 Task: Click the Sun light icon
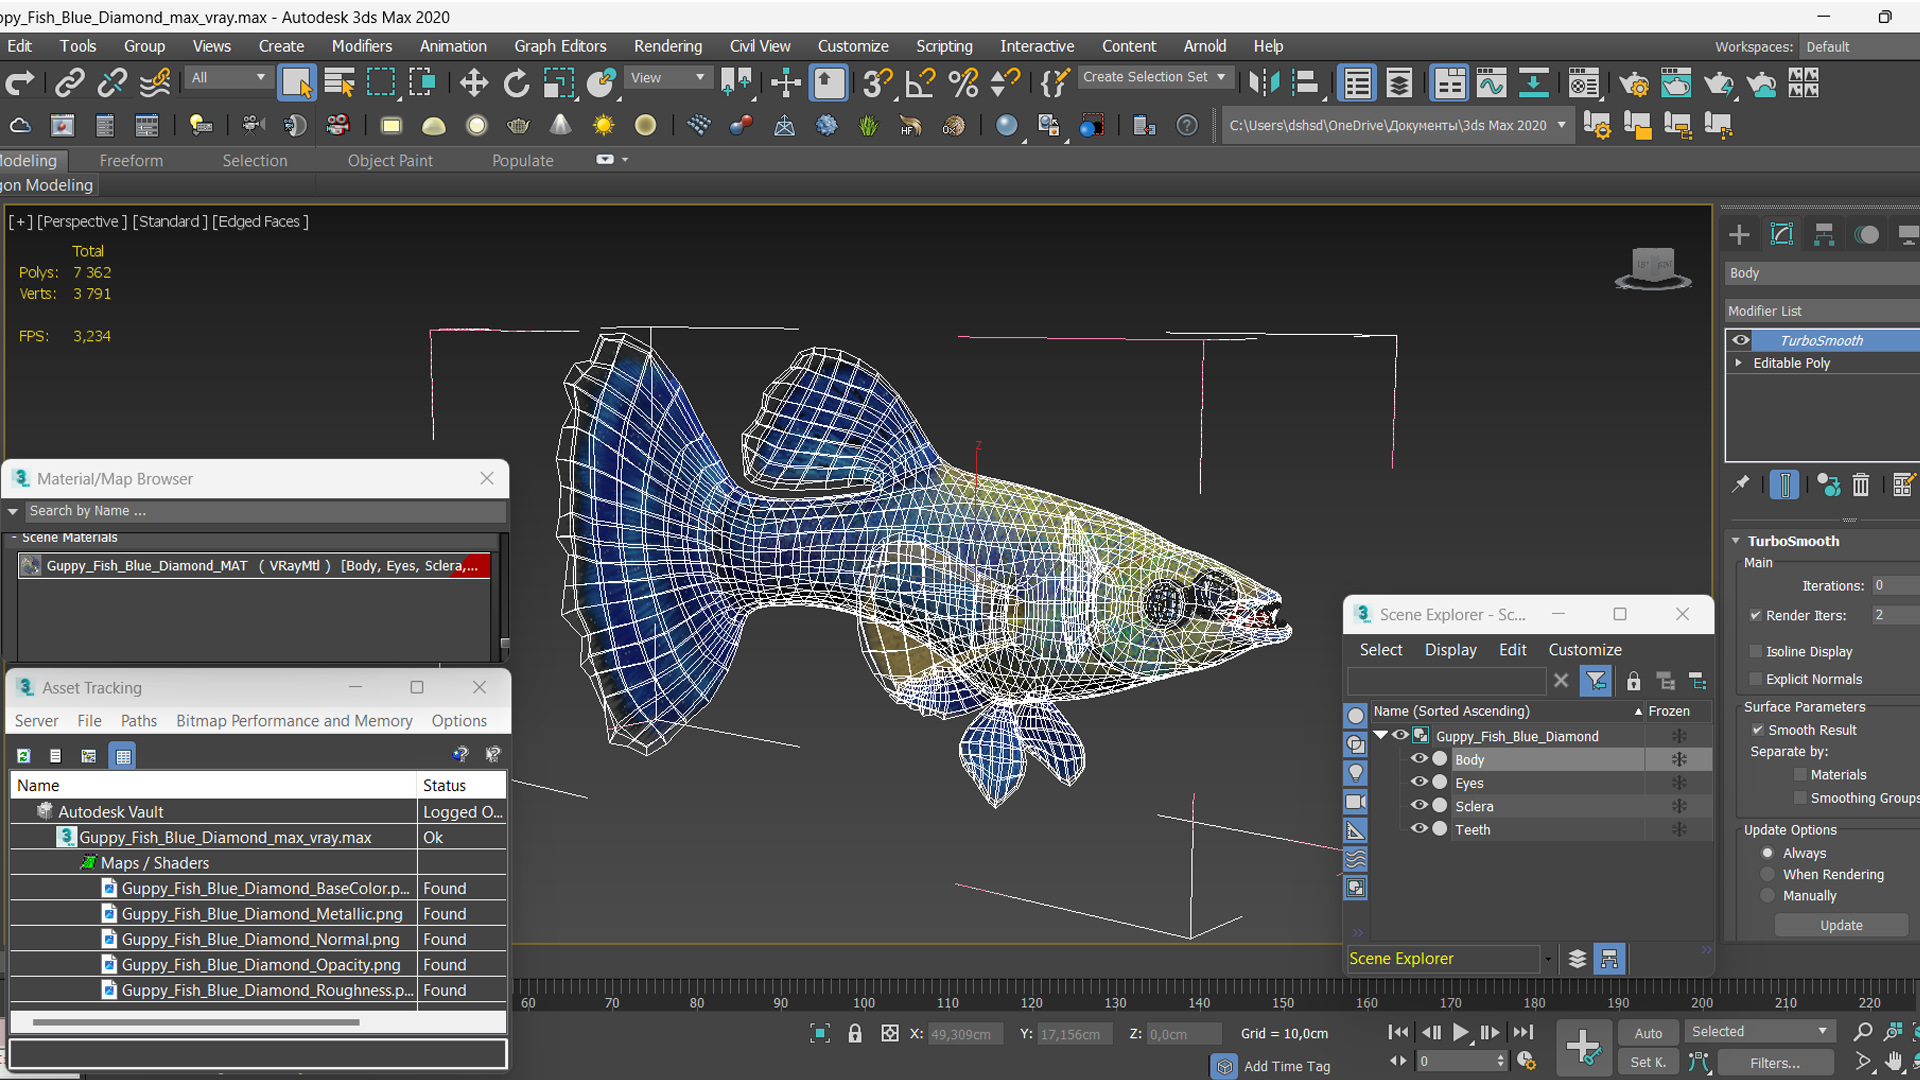point(603,125)
